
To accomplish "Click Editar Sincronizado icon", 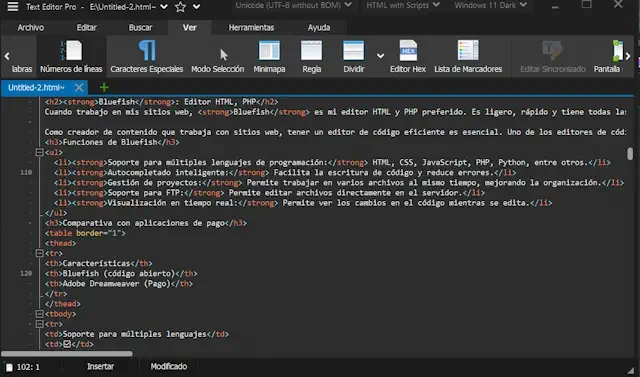I will tap(553, 51).
